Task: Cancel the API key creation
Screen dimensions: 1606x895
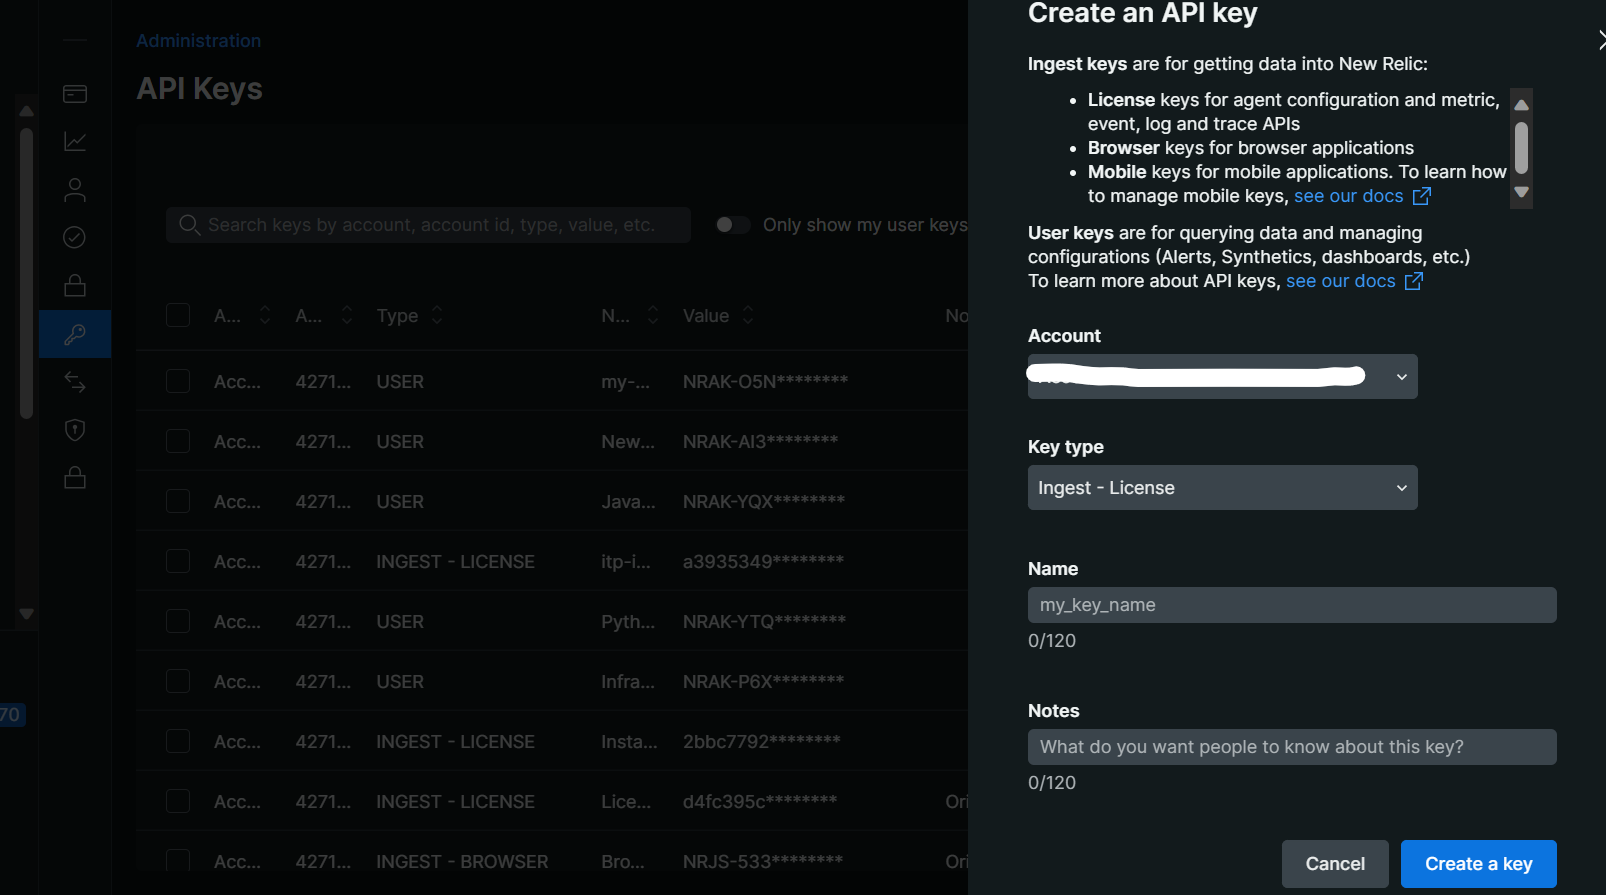Action: (x=1334, y=864)
